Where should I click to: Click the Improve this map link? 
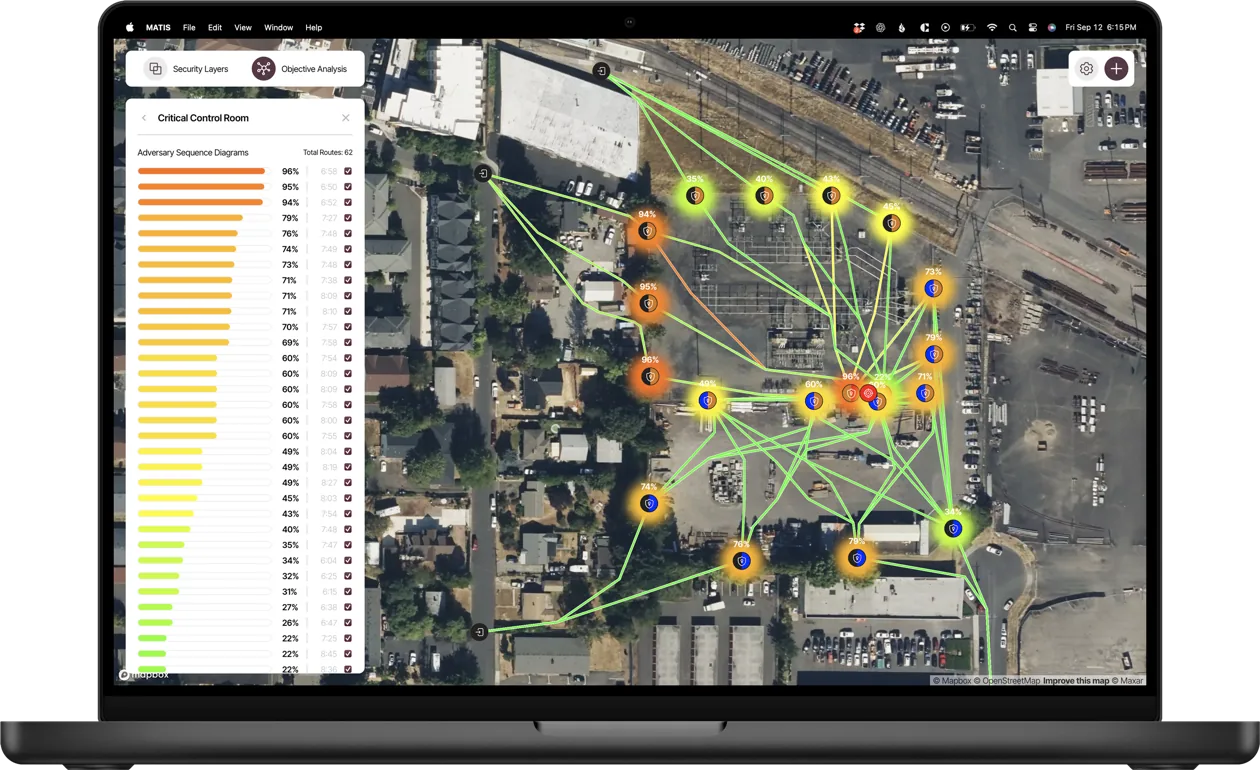pyautogui.click(x=1076, y=681)
